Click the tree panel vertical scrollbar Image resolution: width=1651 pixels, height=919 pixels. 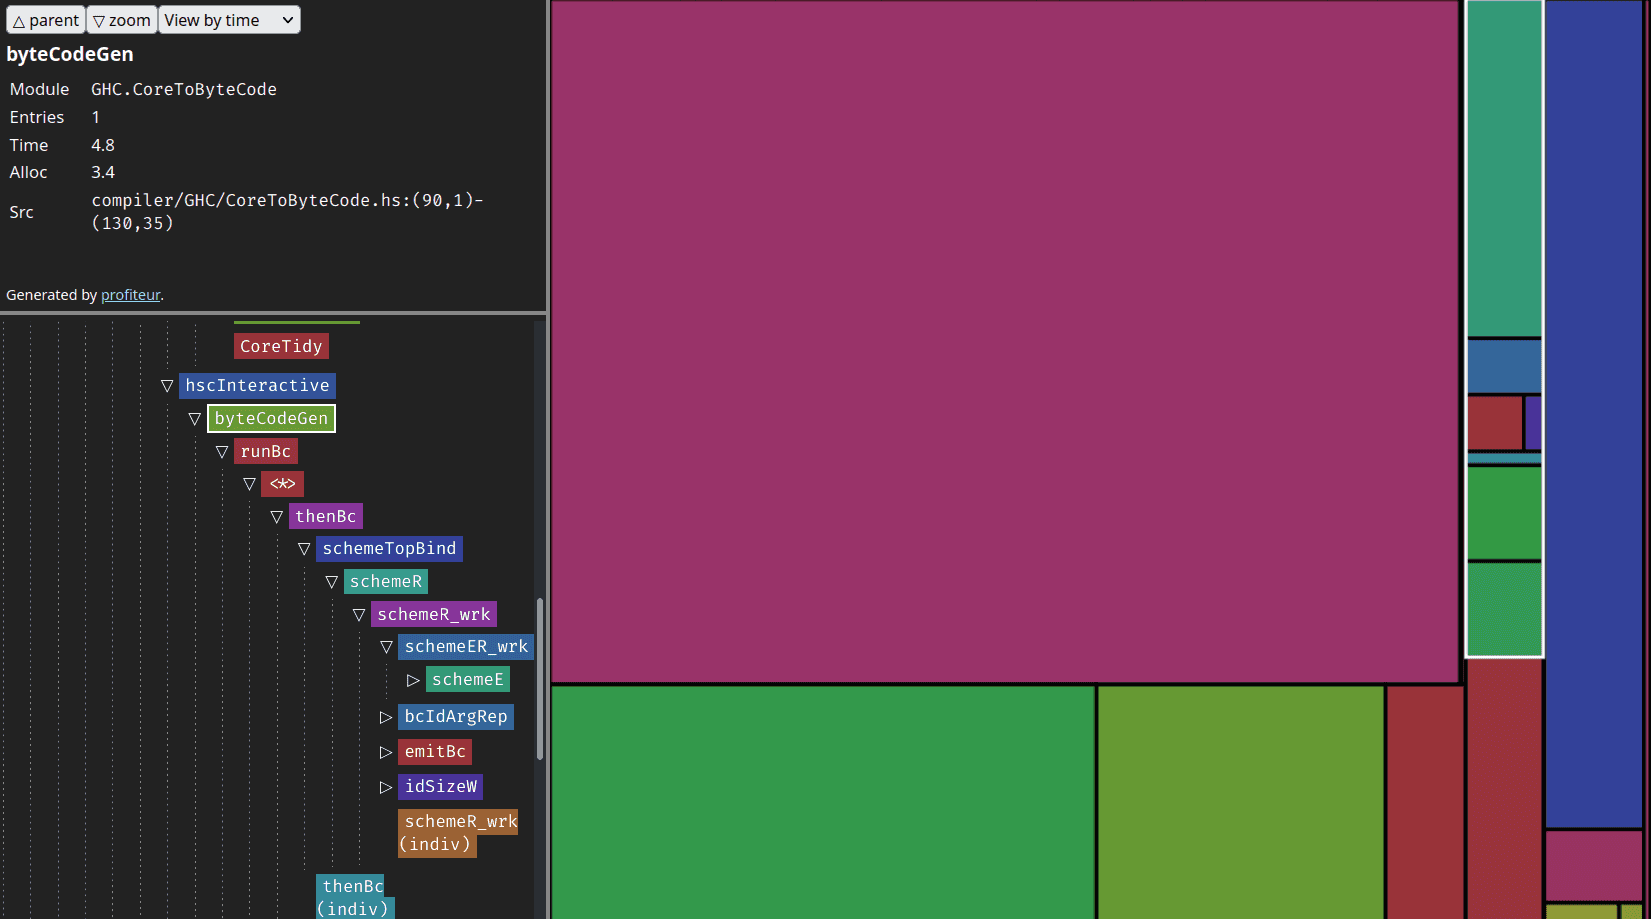[540, 680]
